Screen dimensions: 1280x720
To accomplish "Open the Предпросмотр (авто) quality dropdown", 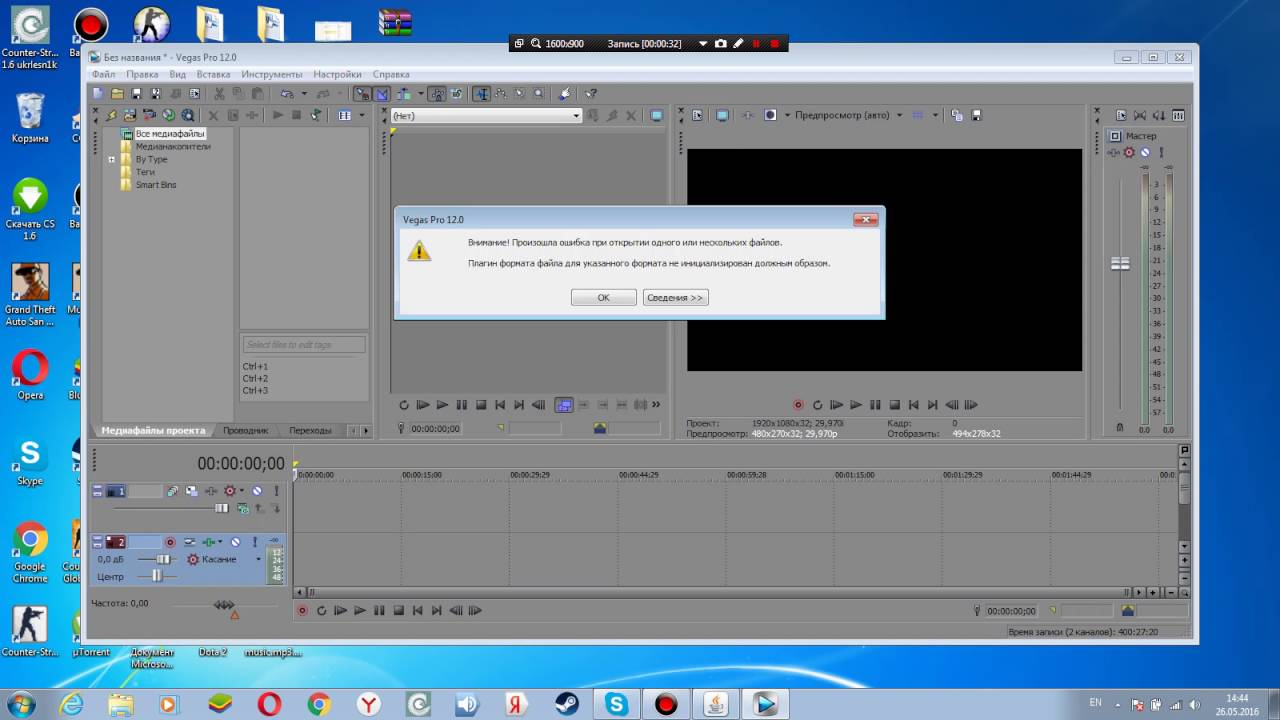I will pos(900,115).
